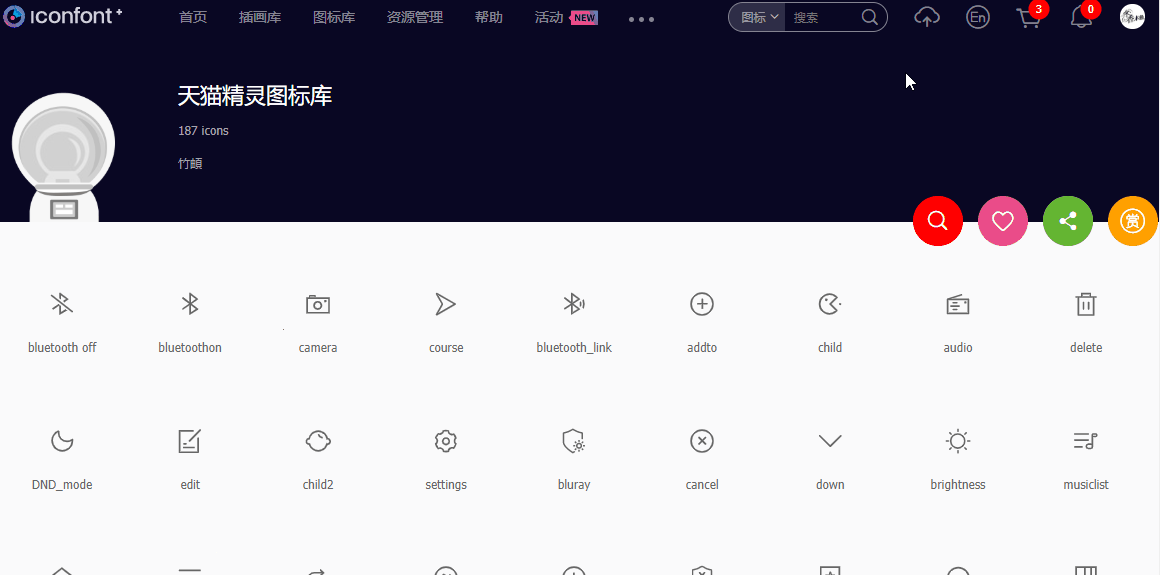Viewport: 1160px width, 575px height.
Task: Select the down chevron icon
Action: [x=830, y=442]
